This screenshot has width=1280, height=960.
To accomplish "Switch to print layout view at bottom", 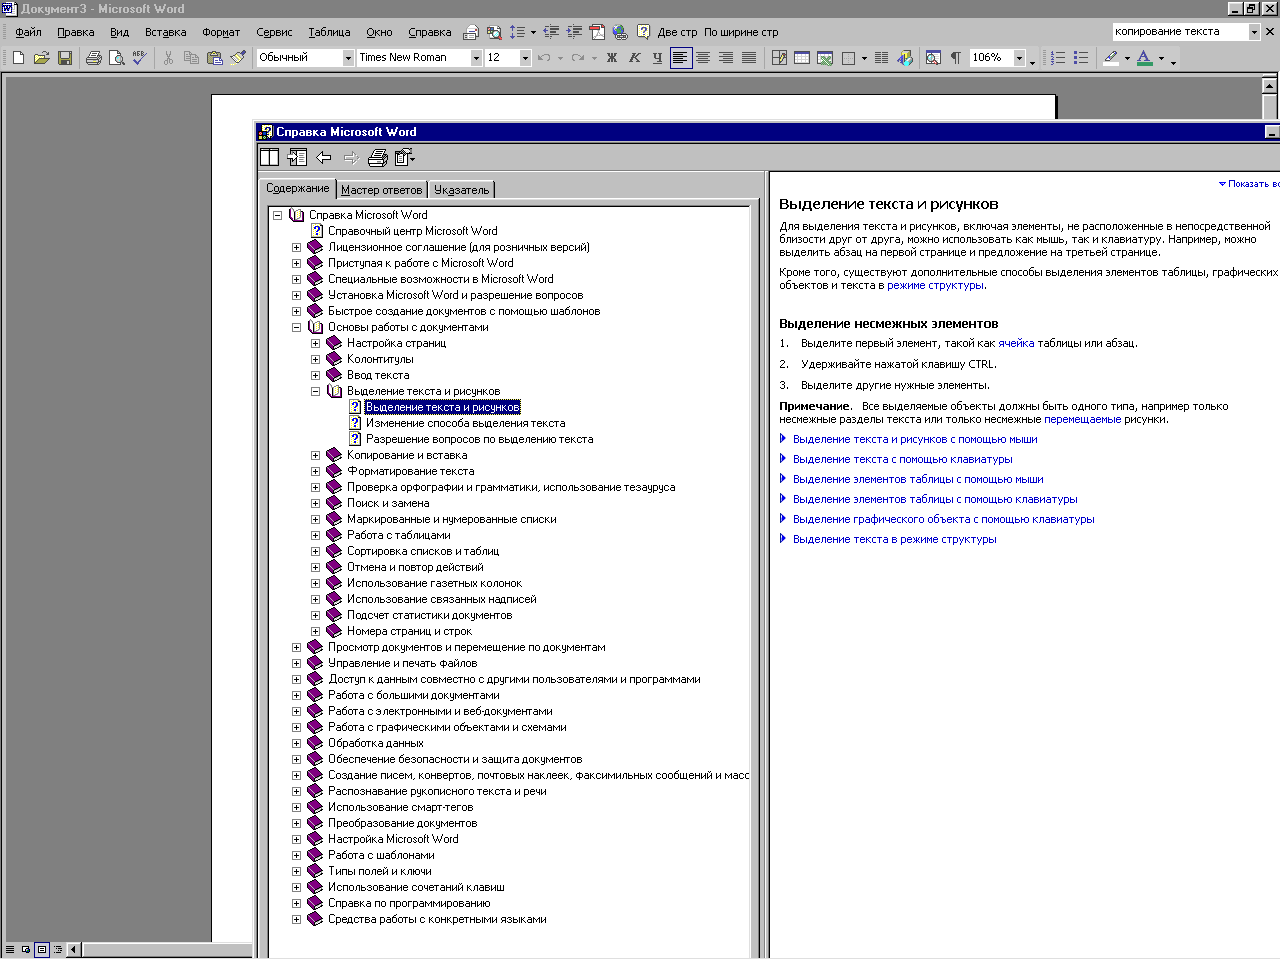I will pos(42,949).
